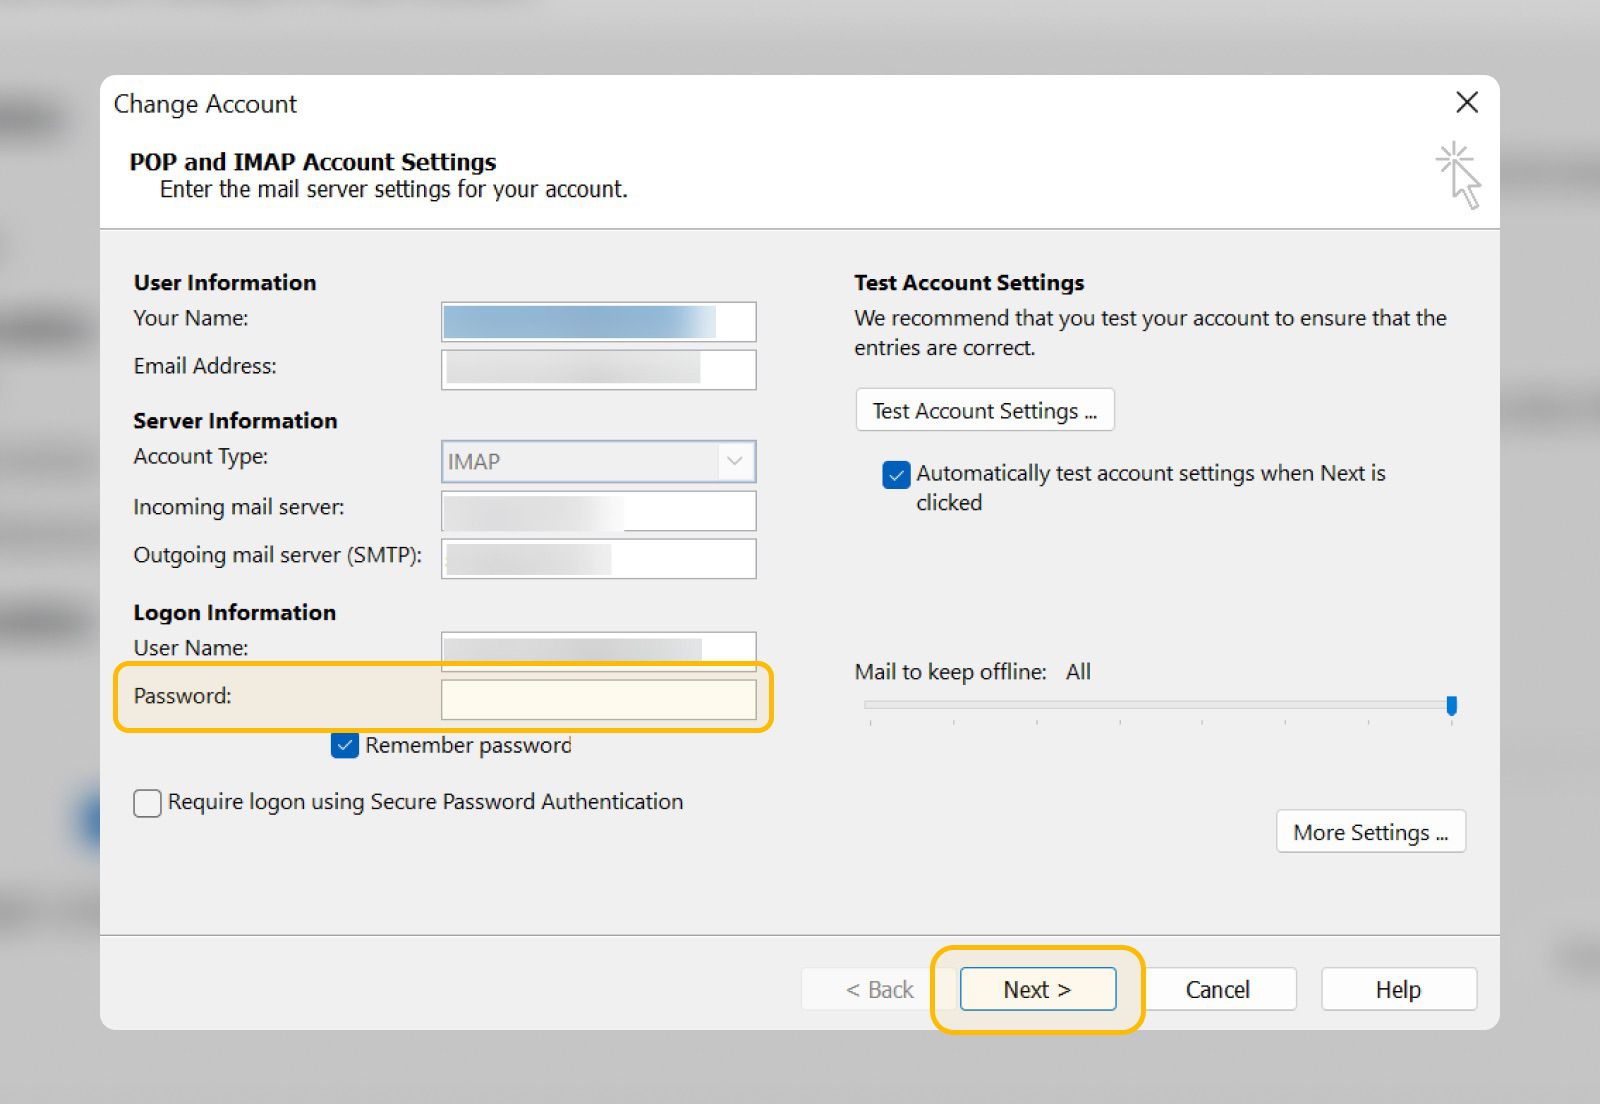Image resolution: width=1600 pixels, height=1104 pixels.
Task: Close the Change Account dialog
Action: 1466,102
